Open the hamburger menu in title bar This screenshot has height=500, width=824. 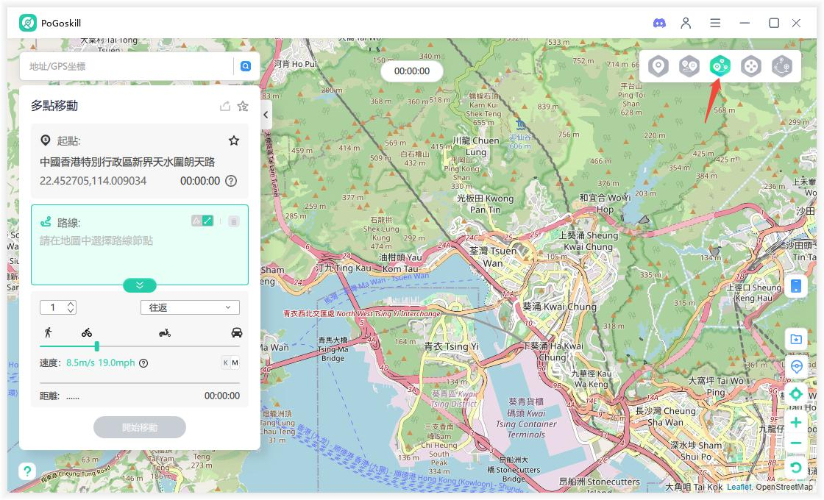tap(715, 22)
